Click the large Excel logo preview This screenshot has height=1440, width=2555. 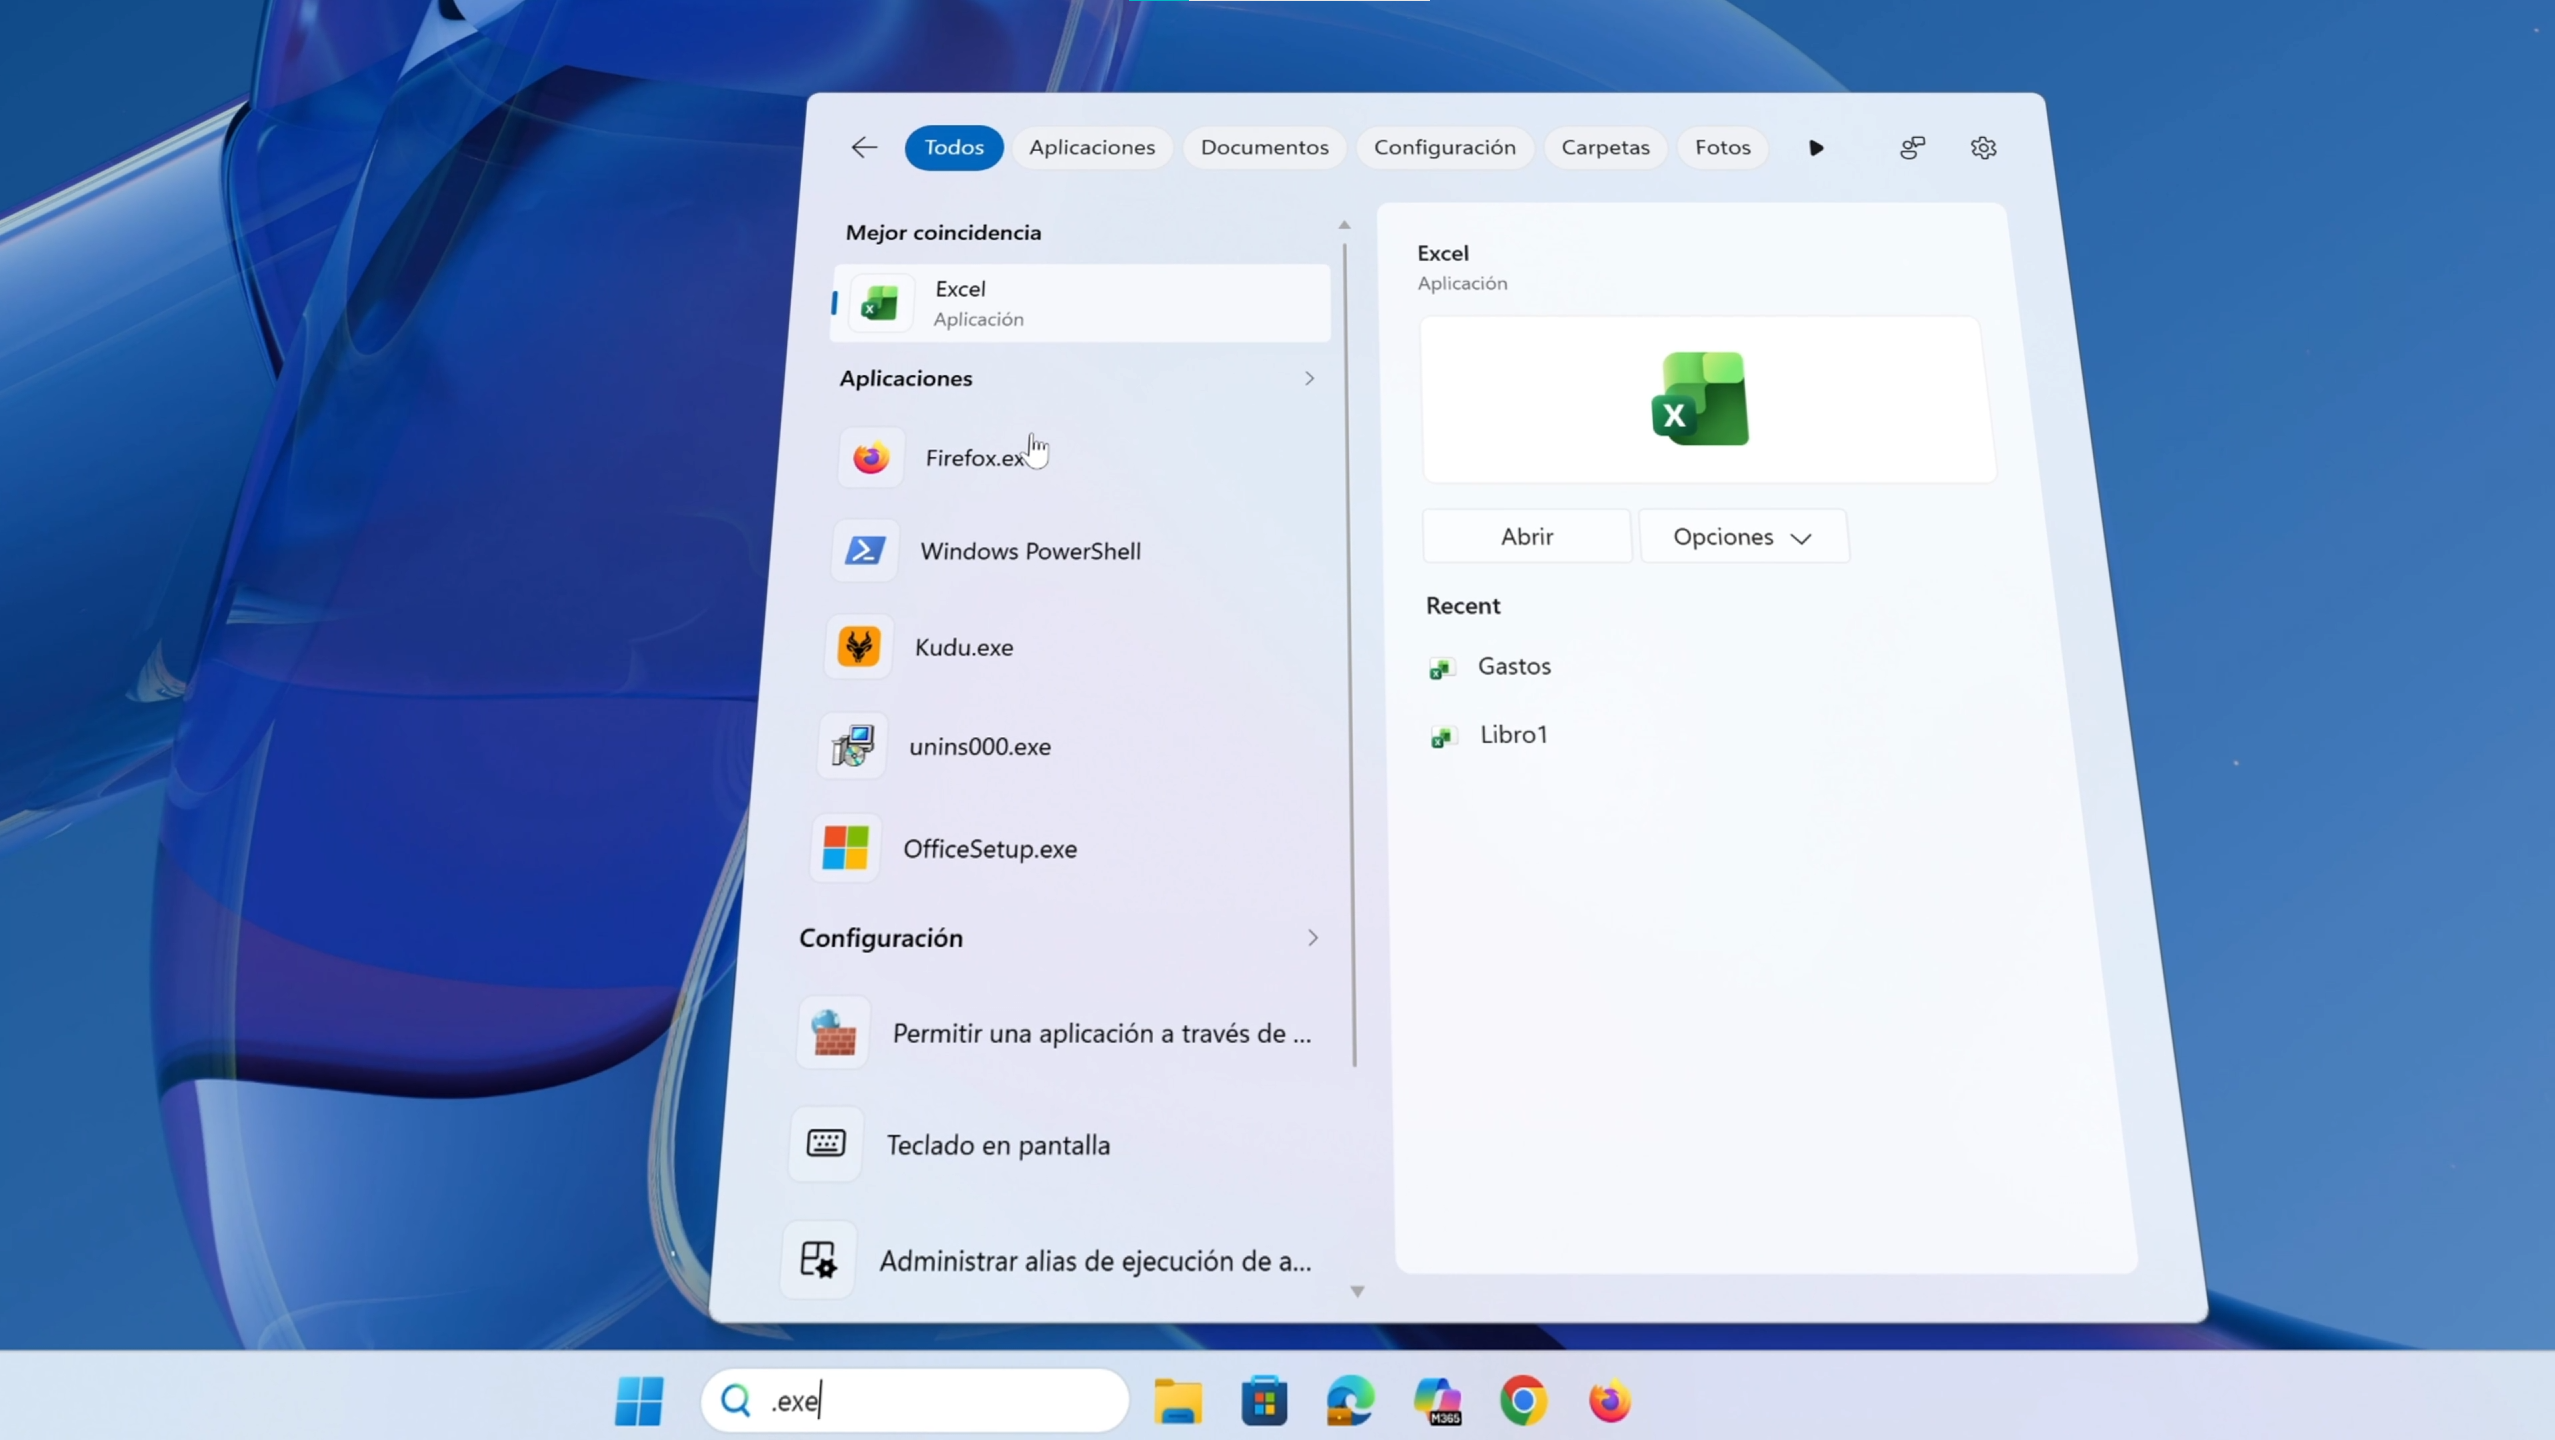tap(1700, 399)
